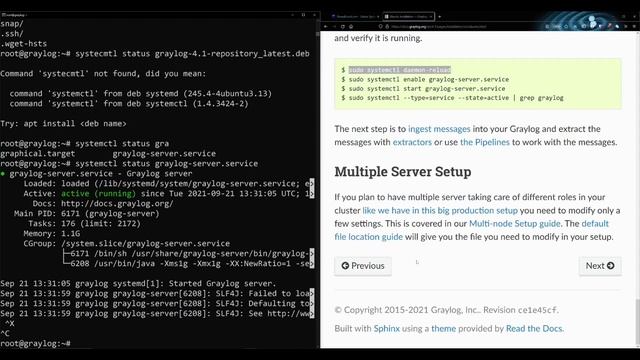Screen dimensions: 640x360
Task: Go forward in the browser
Action: [x=334, y=27]
